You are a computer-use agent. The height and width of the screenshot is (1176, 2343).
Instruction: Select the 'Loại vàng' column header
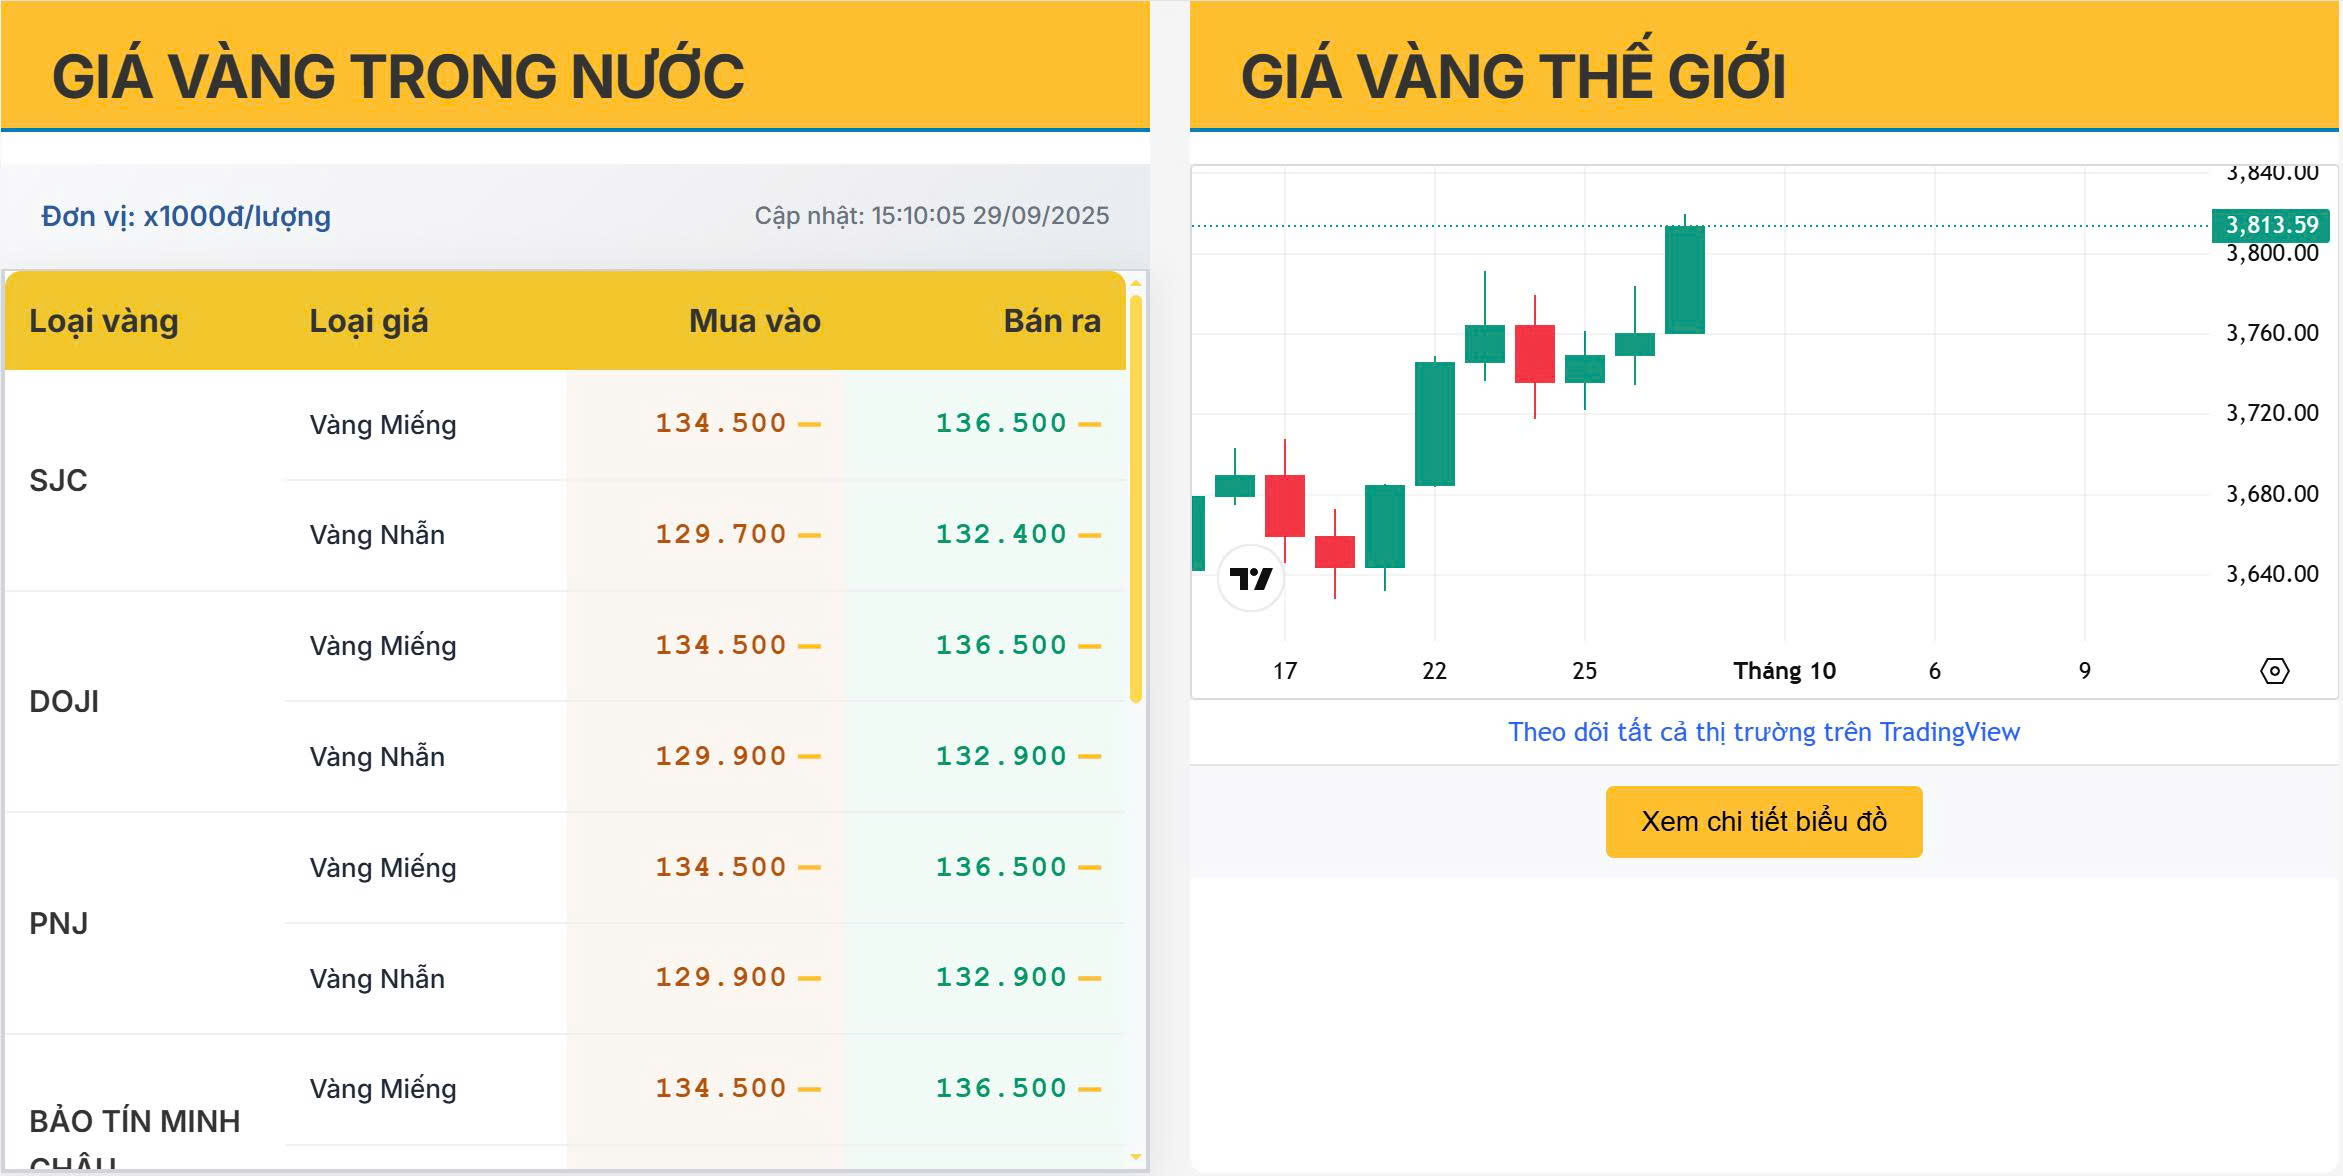[104, 321]
